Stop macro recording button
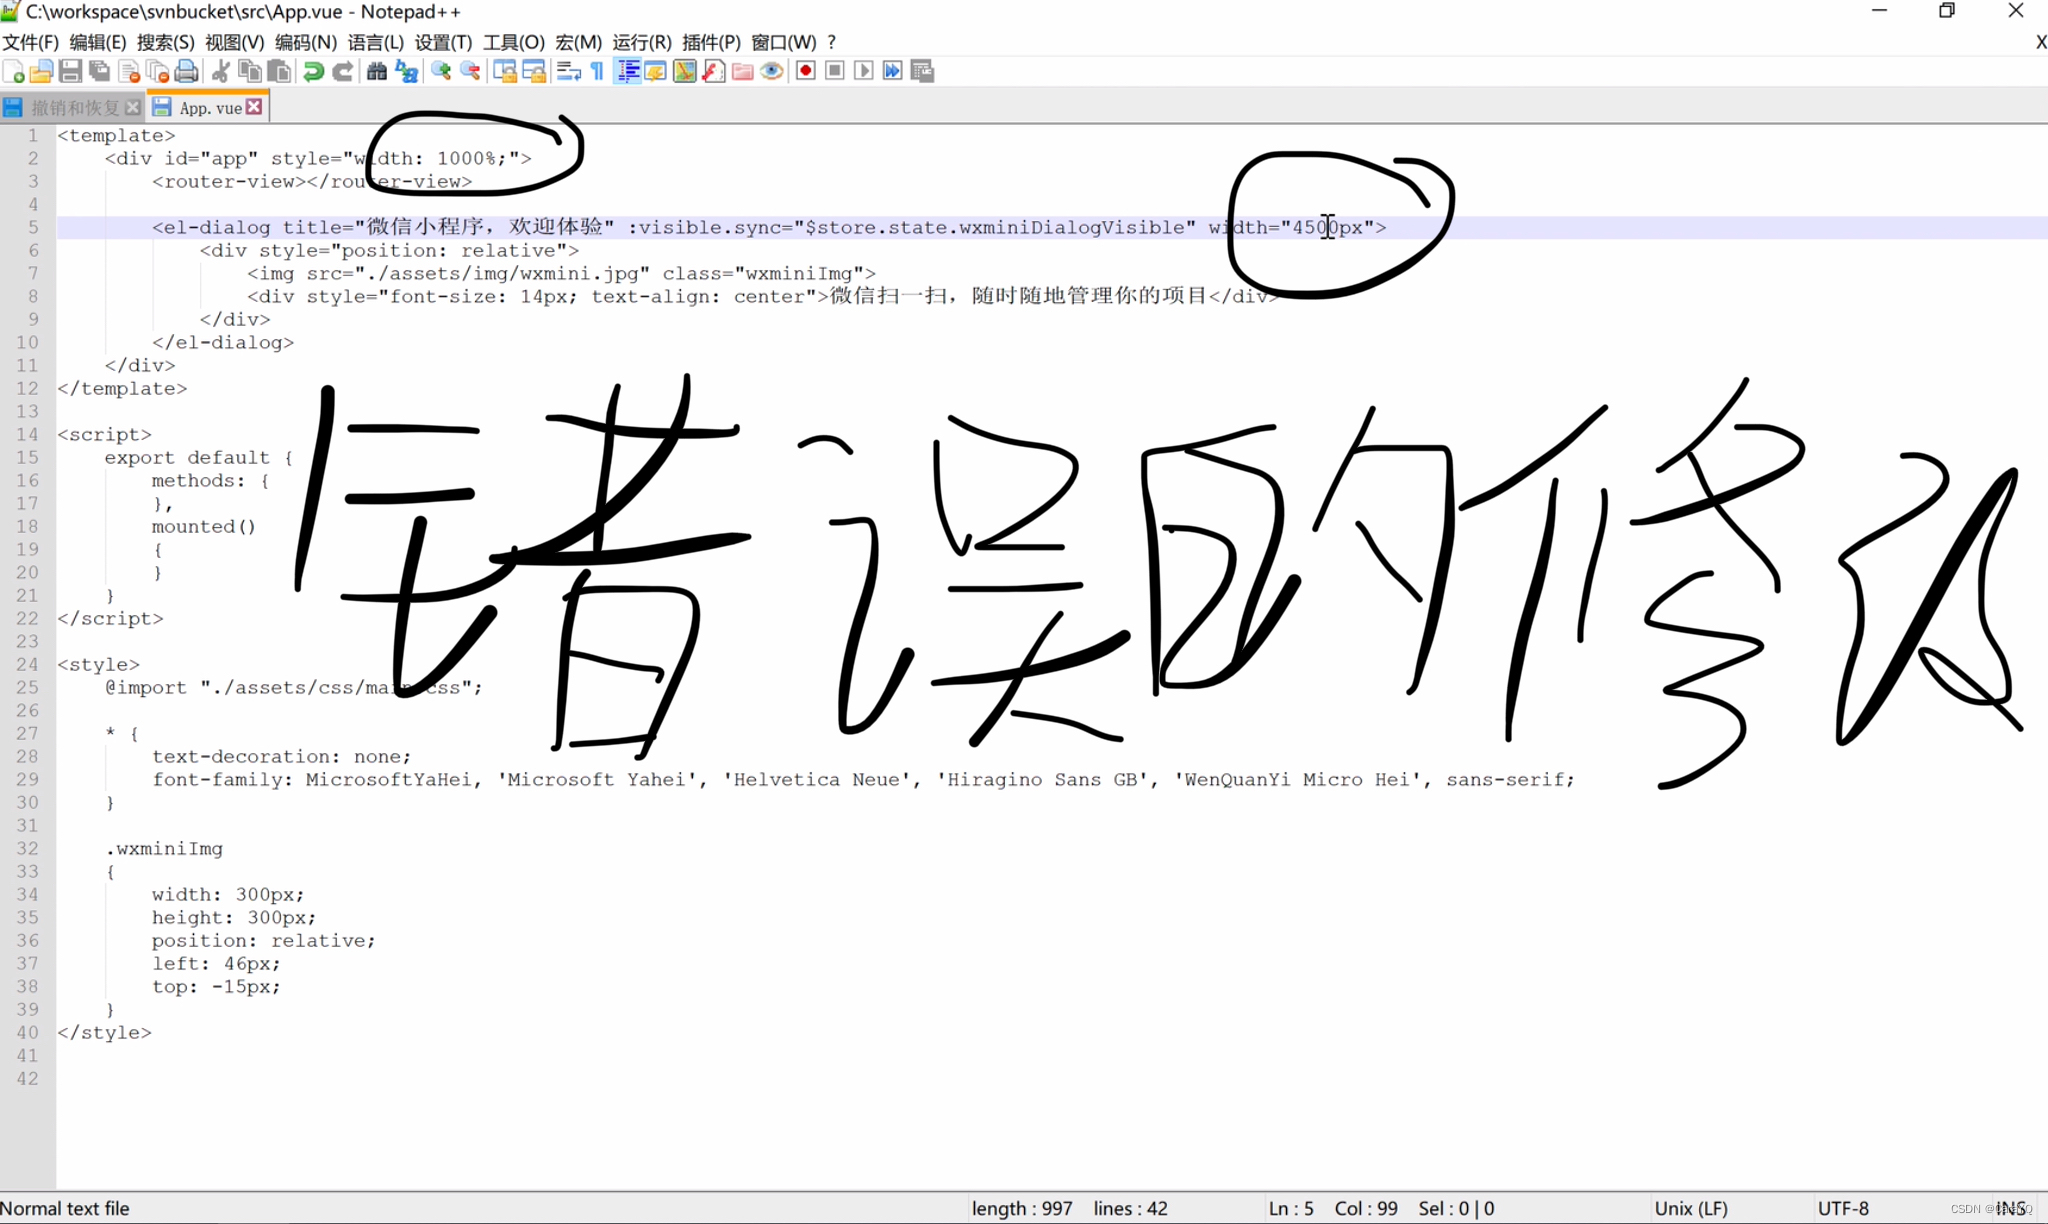This screenshot has width=2048, height=1224. tap(835, 71)
